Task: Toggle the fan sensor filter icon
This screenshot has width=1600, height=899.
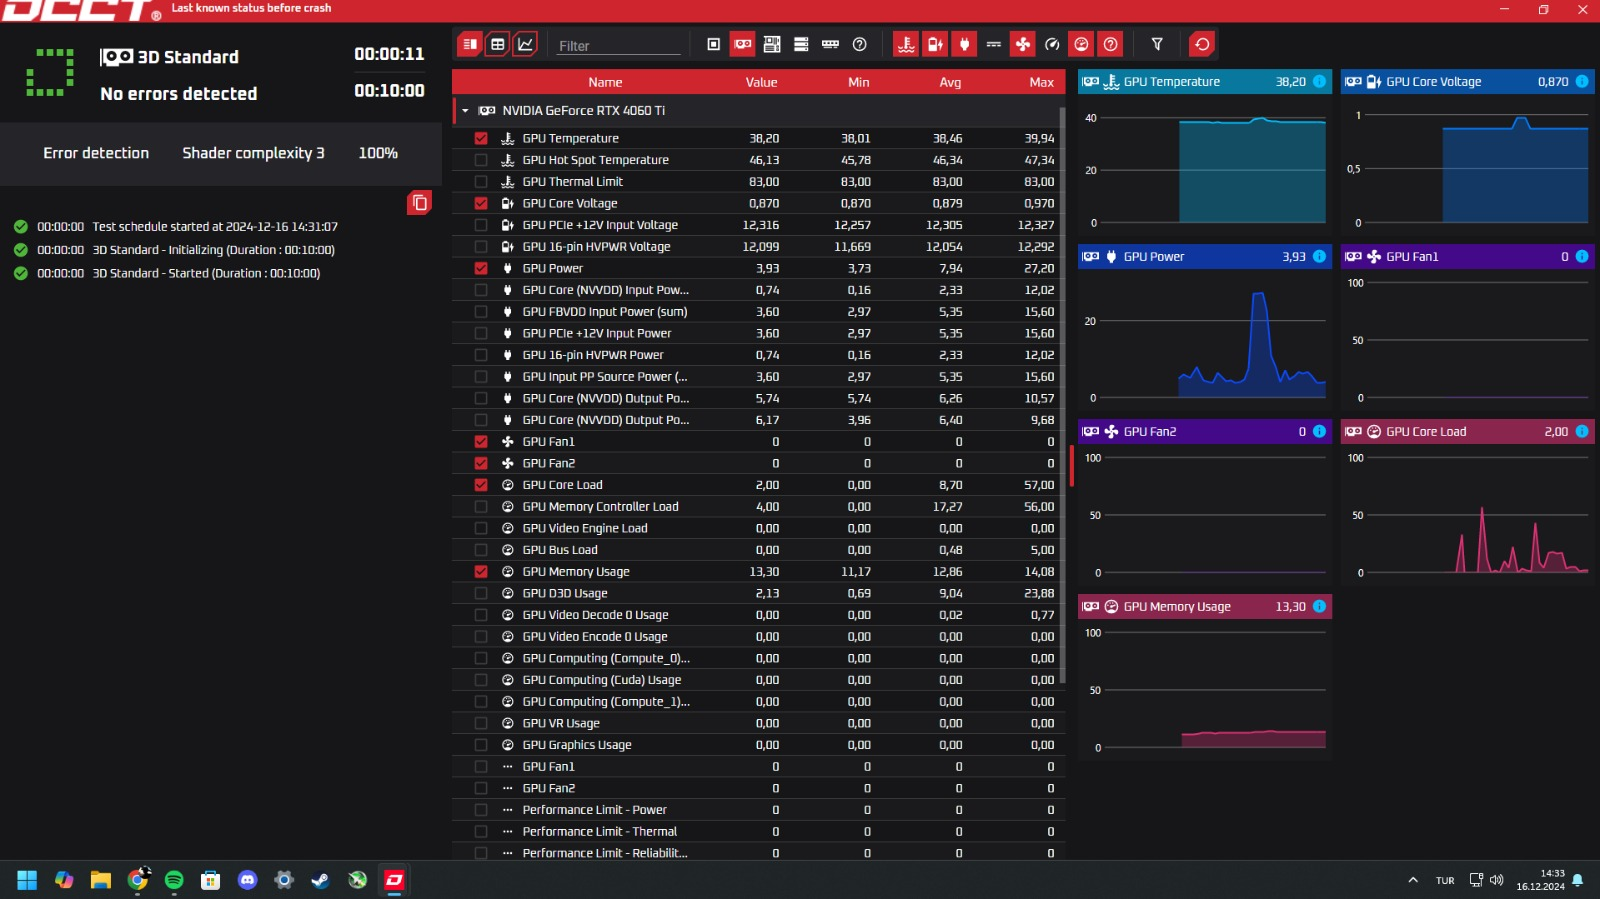Action: [1022, 44]
